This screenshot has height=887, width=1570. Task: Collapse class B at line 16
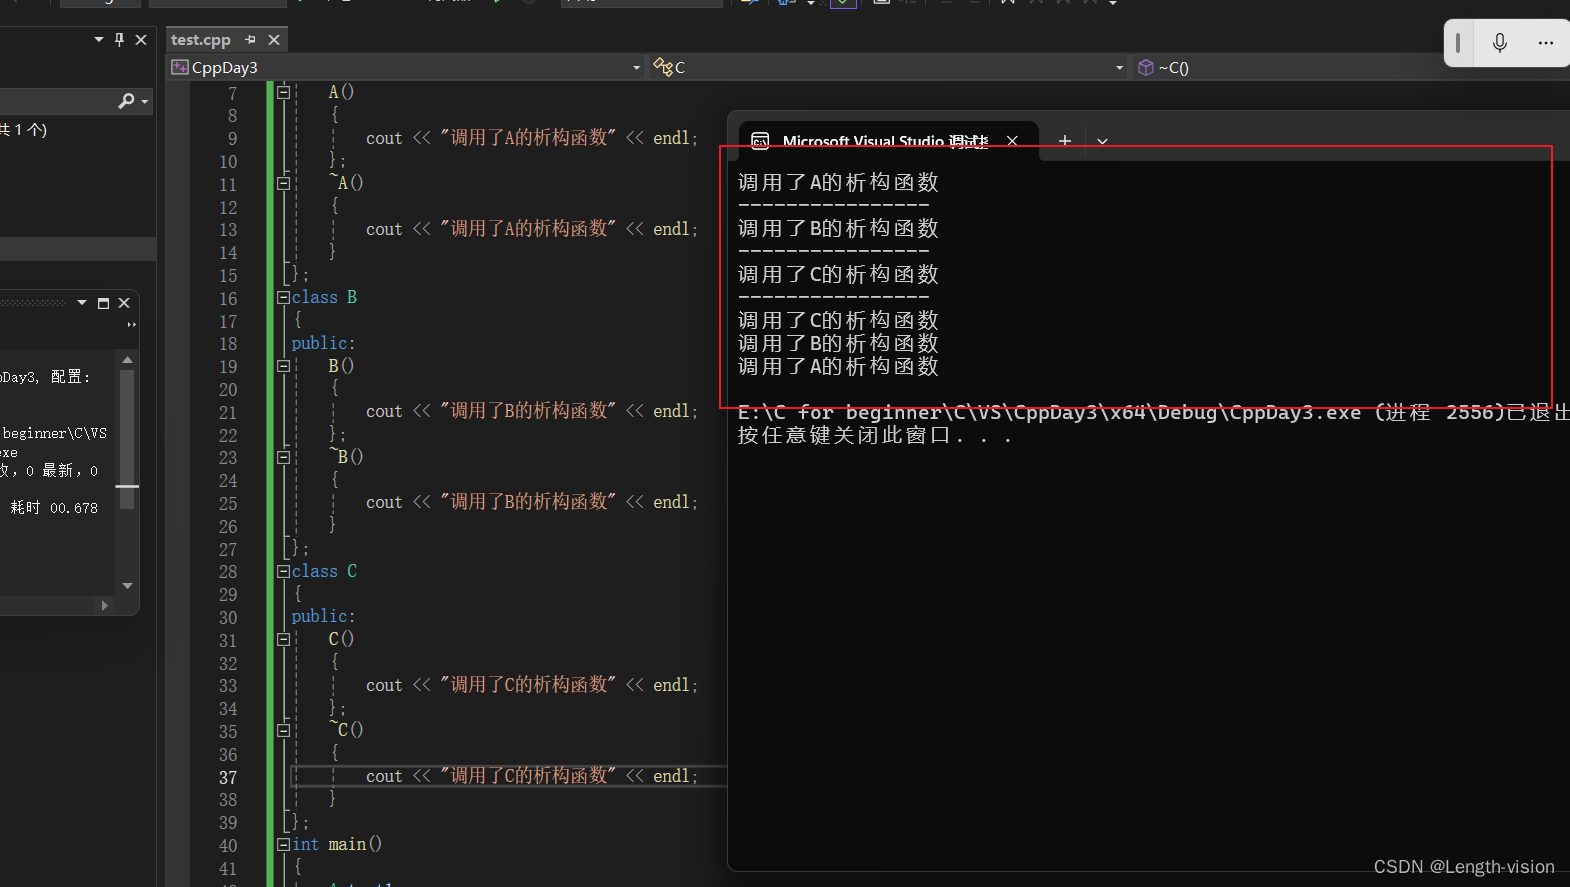(283, 297)
